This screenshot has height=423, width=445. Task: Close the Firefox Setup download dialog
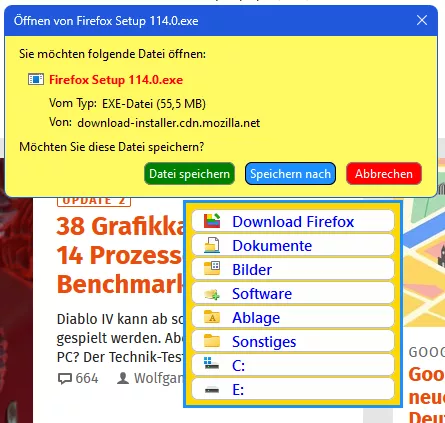coord(422,20)
